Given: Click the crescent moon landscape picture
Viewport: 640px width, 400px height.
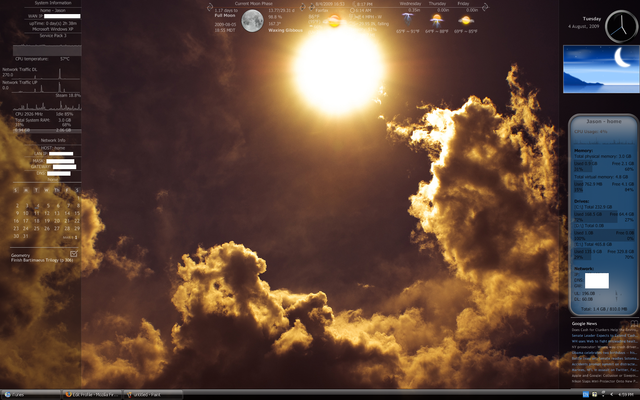Looking at the screenshot, I should click(601, 69).
